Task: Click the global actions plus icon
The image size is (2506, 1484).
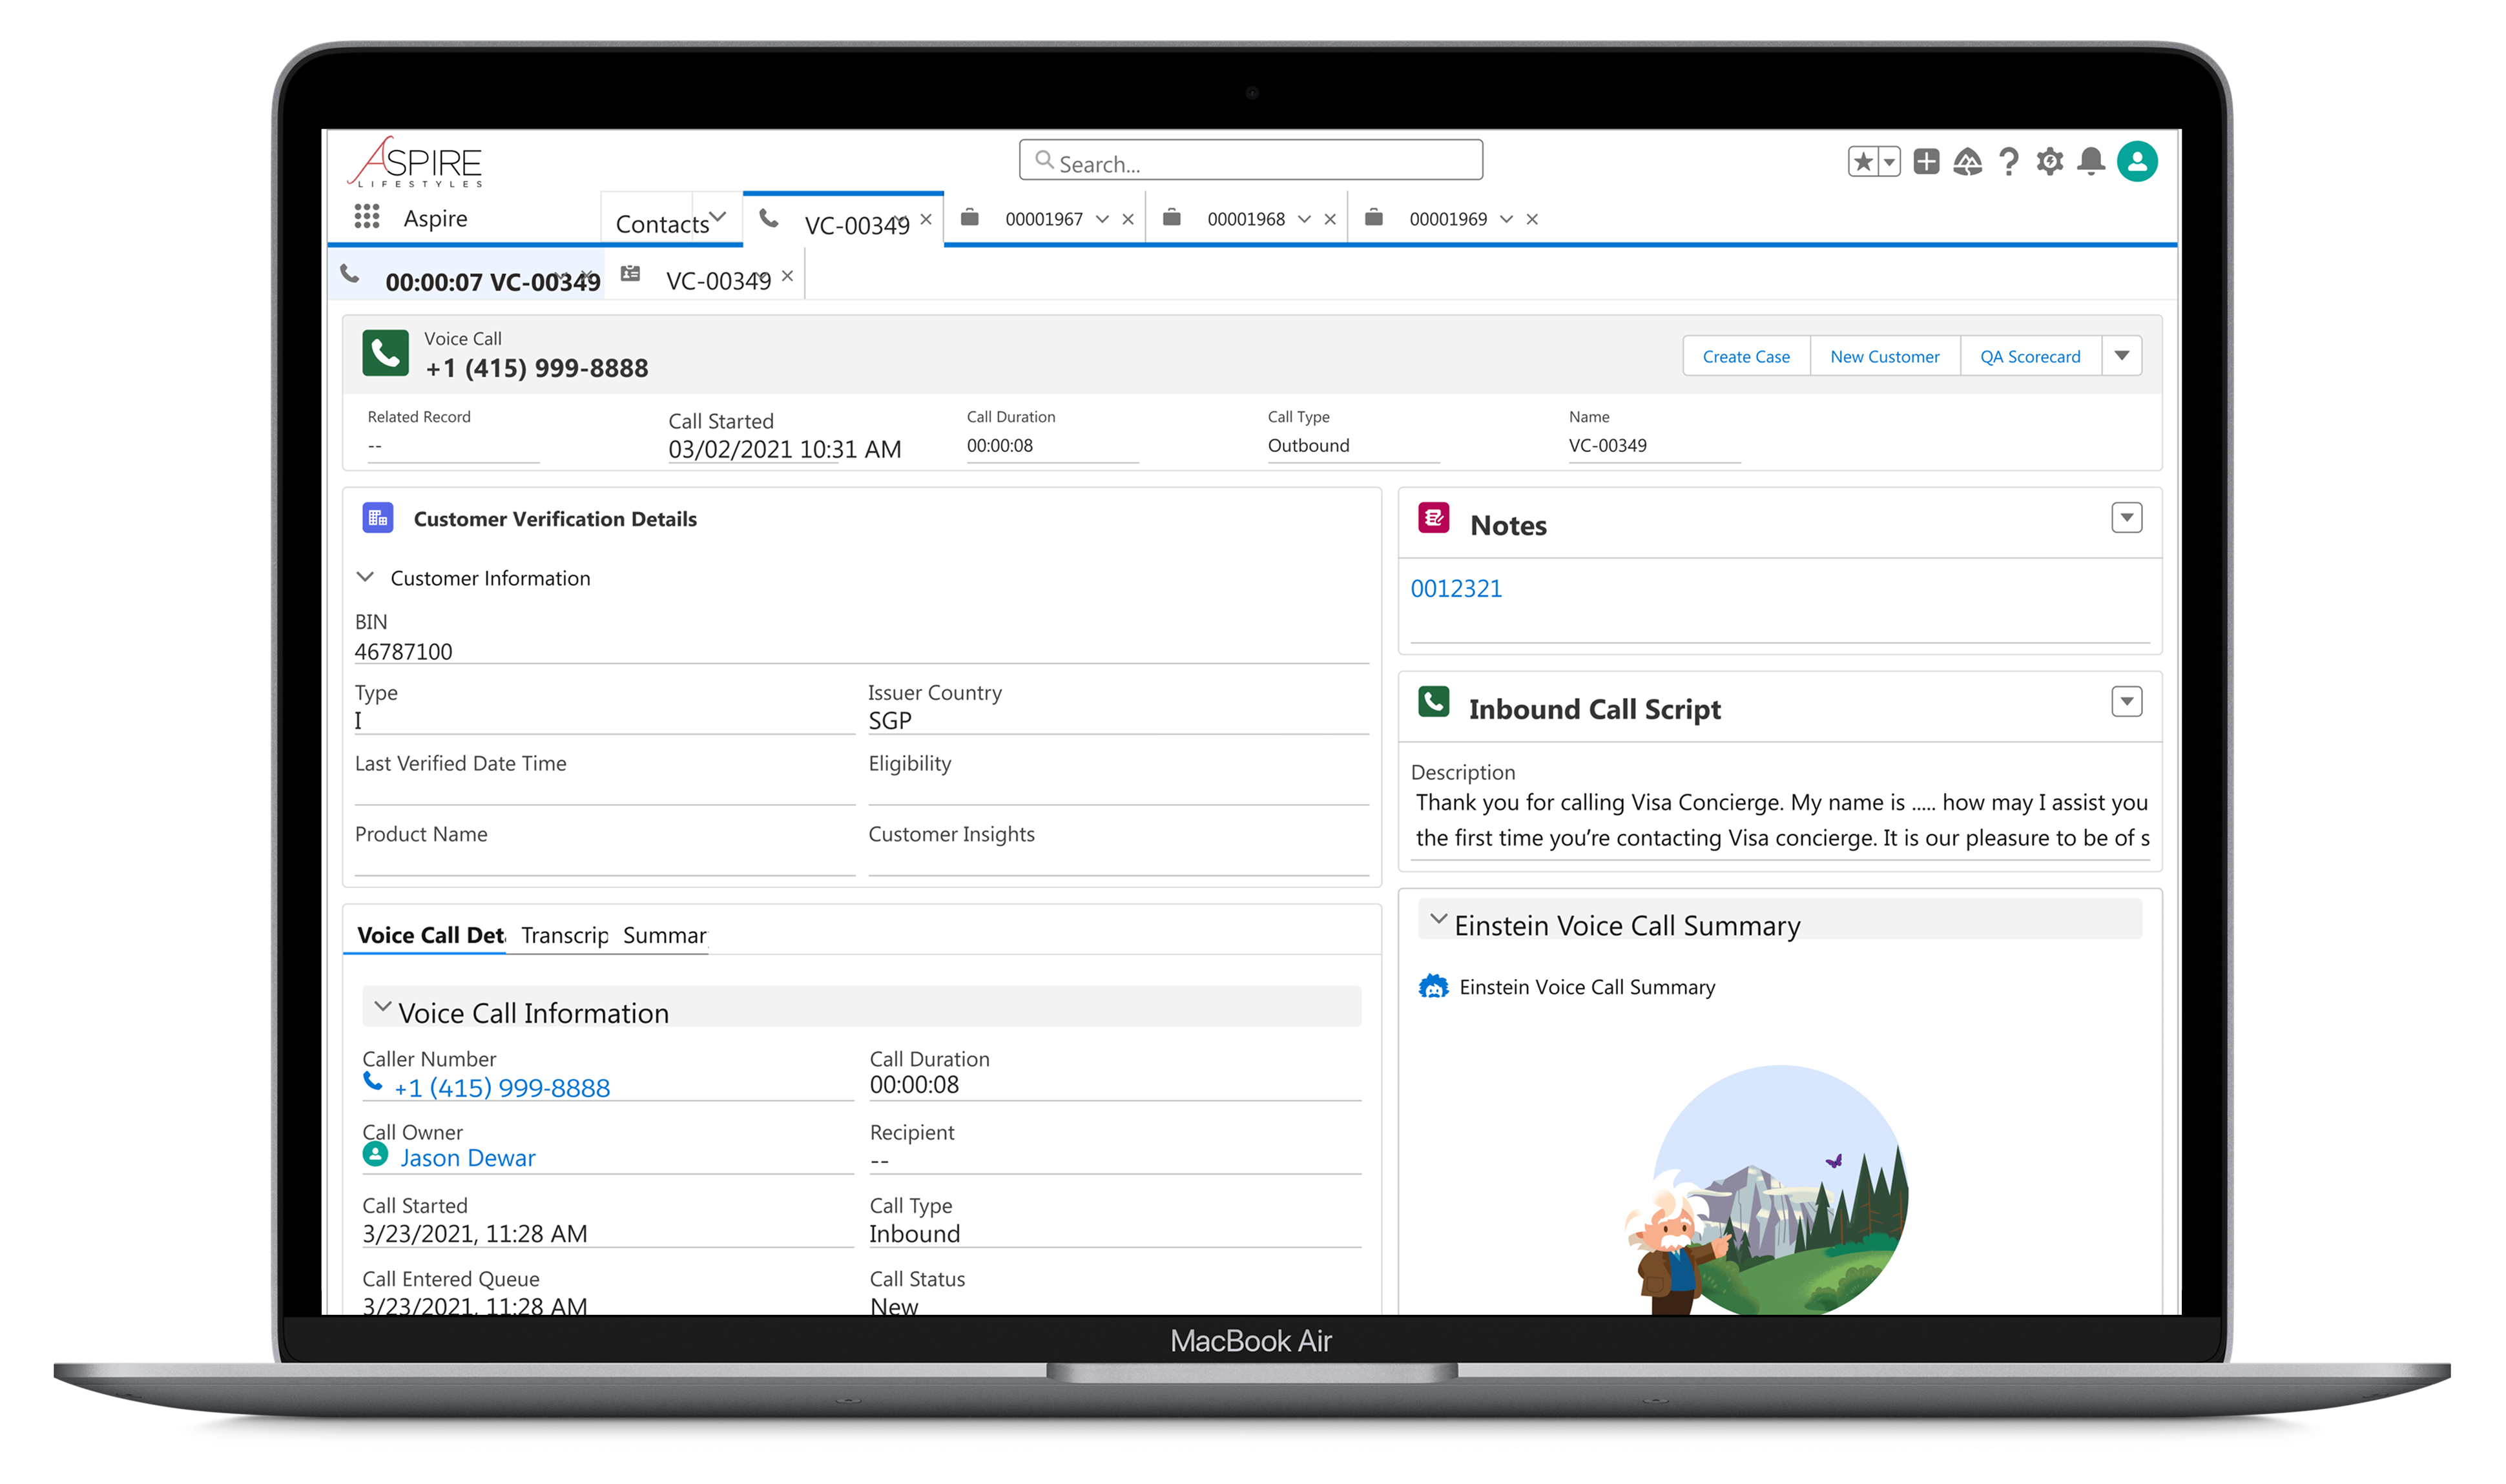Action: 1926,161
